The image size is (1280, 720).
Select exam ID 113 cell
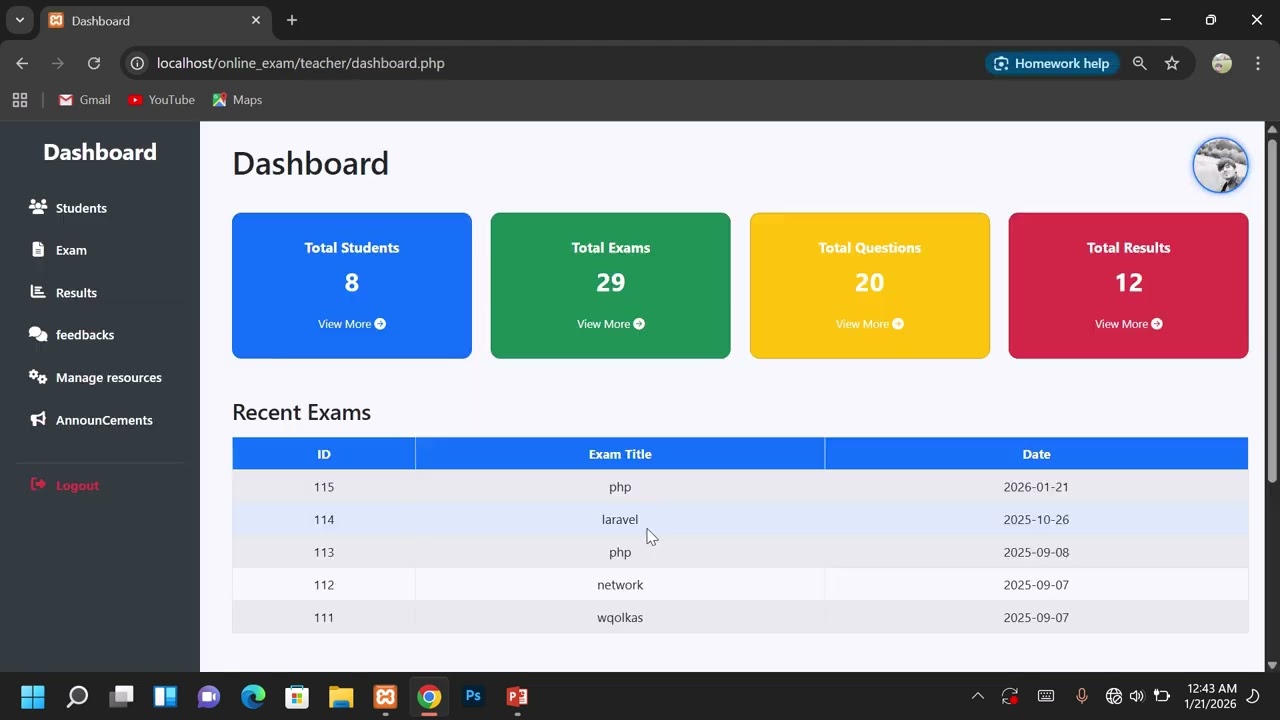324,552
